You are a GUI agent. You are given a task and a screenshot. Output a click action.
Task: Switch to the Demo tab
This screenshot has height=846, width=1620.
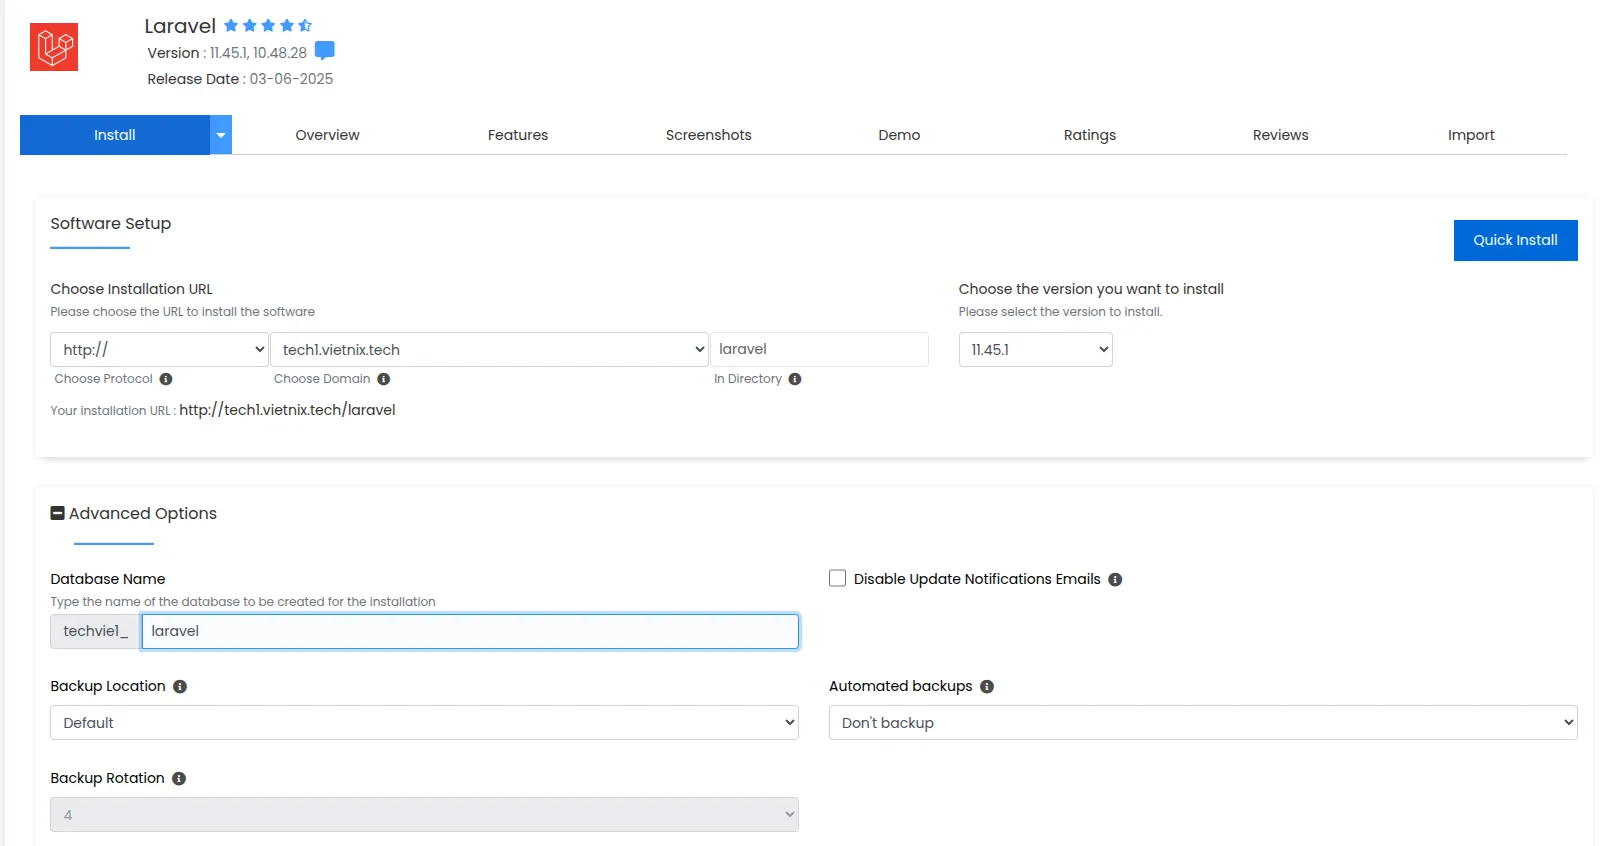pyautogui.click(x=899, y=135)
